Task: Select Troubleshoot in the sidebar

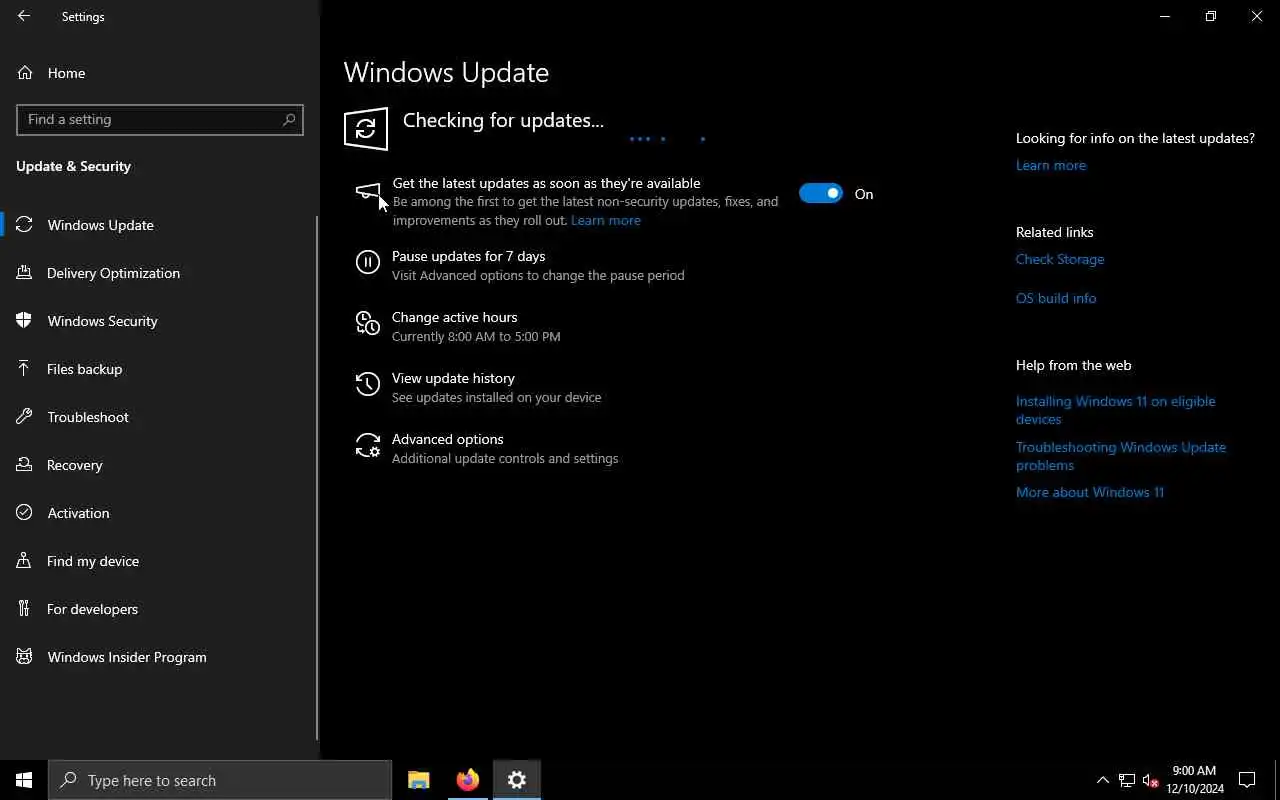Action: [x=159, y=417]
